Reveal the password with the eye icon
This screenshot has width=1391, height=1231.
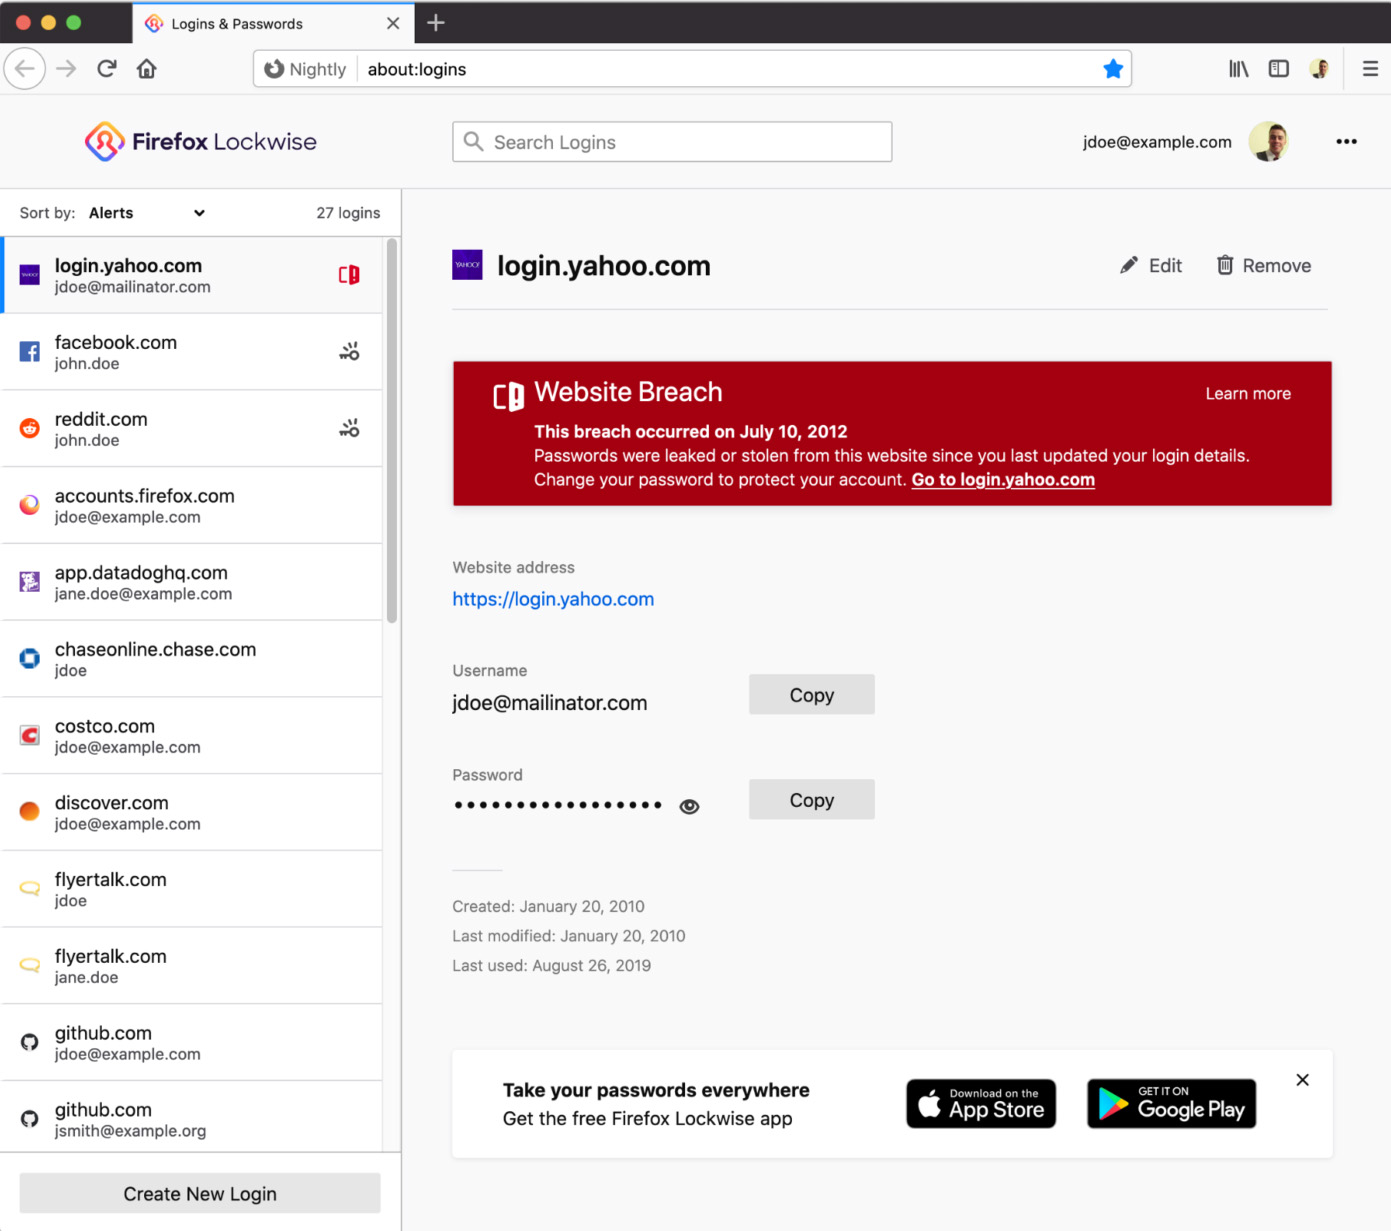point(689,806)
